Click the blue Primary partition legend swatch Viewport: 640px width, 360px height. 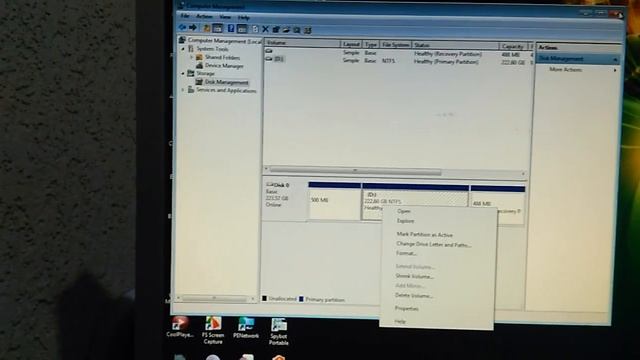tap(301, 299)
